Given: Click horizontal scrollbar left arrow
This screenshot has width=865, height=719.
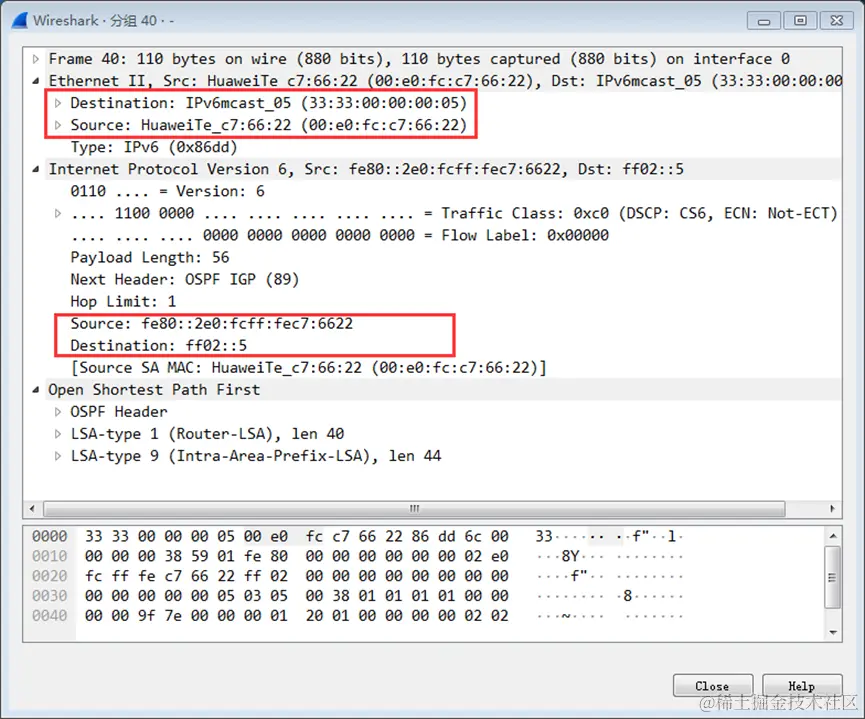Looking at the screenshot, I should coord(32,508).
